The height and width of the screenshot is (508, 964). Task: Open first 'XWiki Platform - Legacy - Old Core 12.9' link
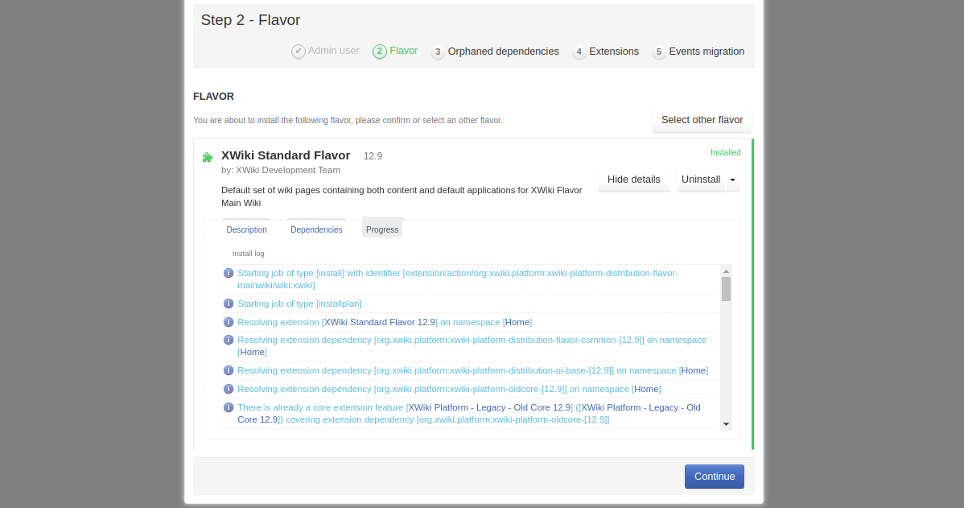coord(490,408)
